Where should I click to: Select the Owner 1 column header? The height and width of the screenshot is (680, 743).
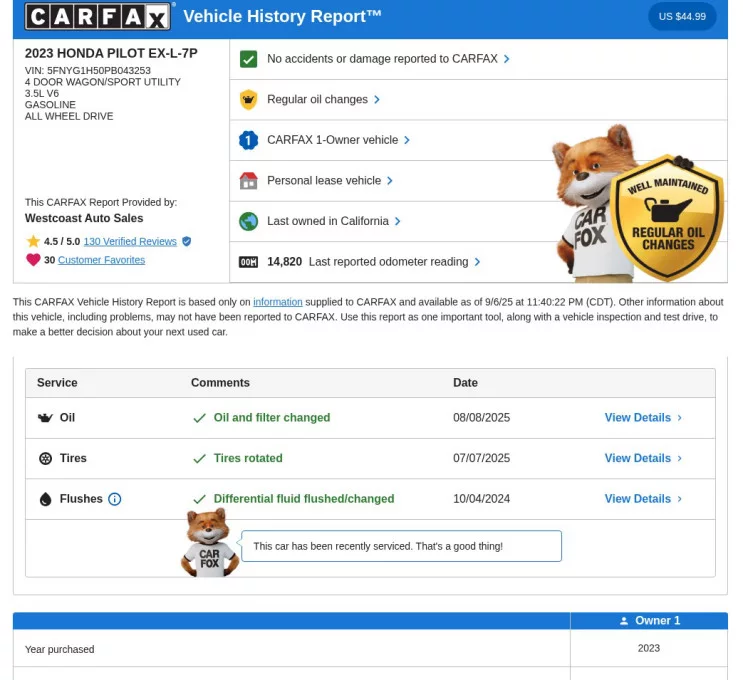(649, 621)
